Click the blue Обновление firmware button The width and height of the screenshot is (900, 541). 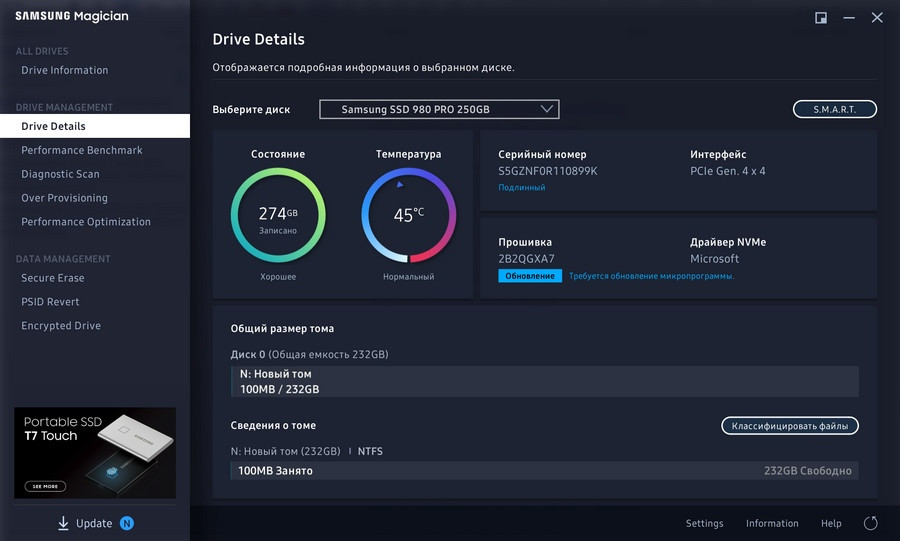[x=530, y=276]
